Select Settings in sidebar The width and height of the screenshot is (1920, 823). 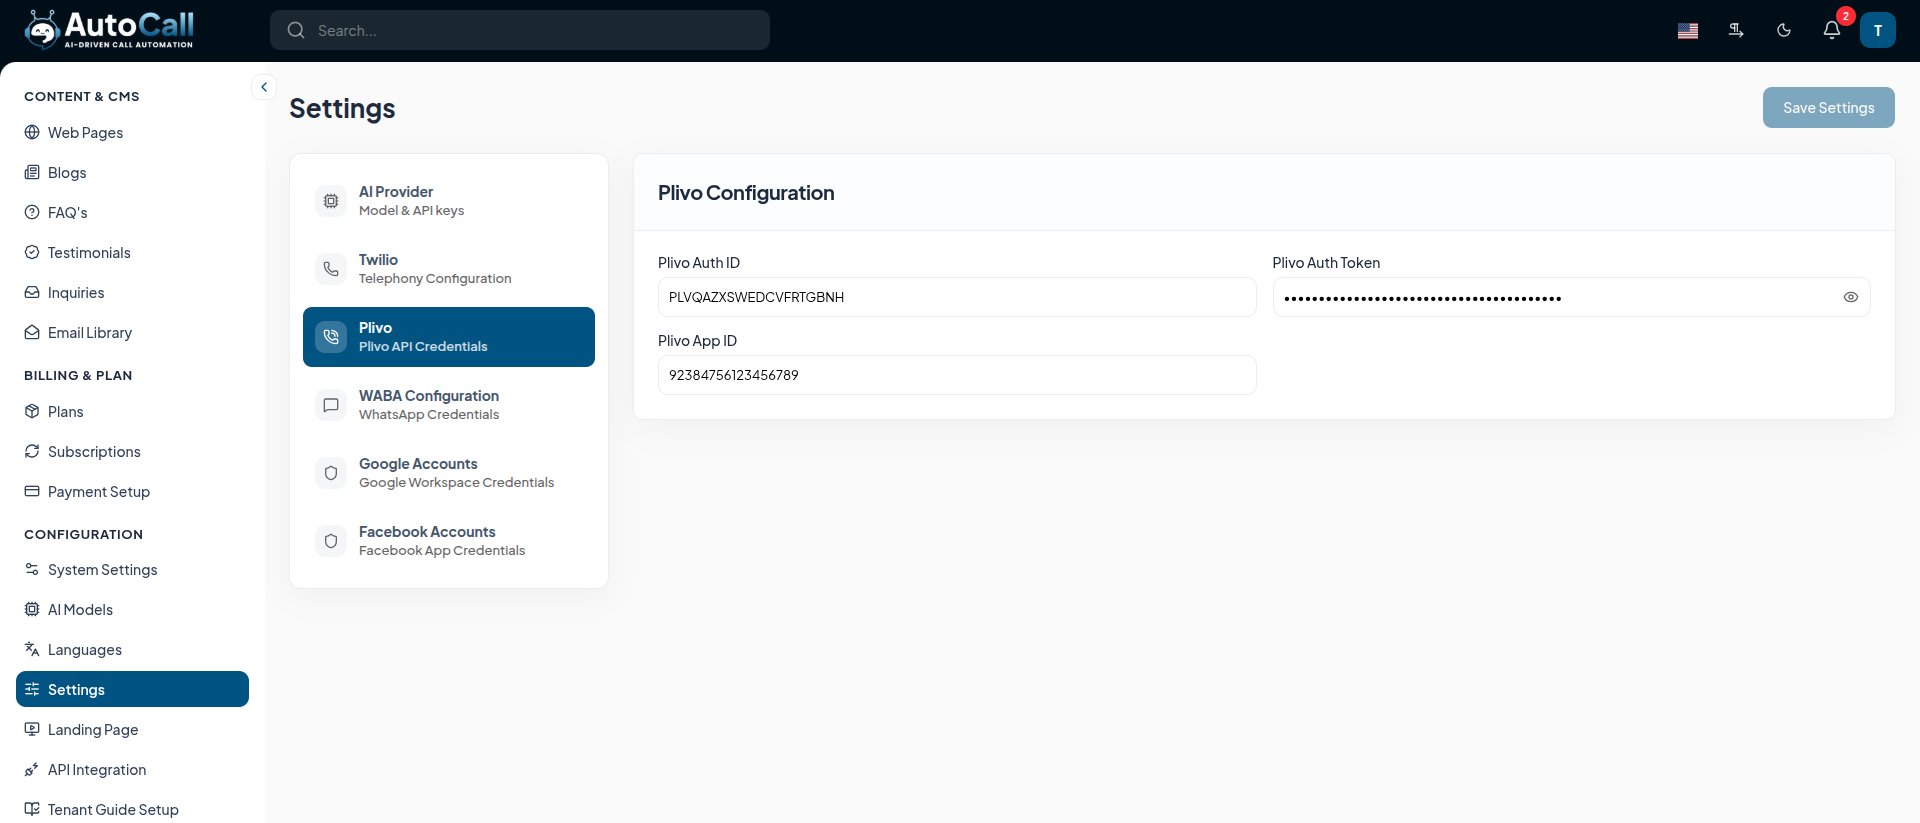coord(132,689)
